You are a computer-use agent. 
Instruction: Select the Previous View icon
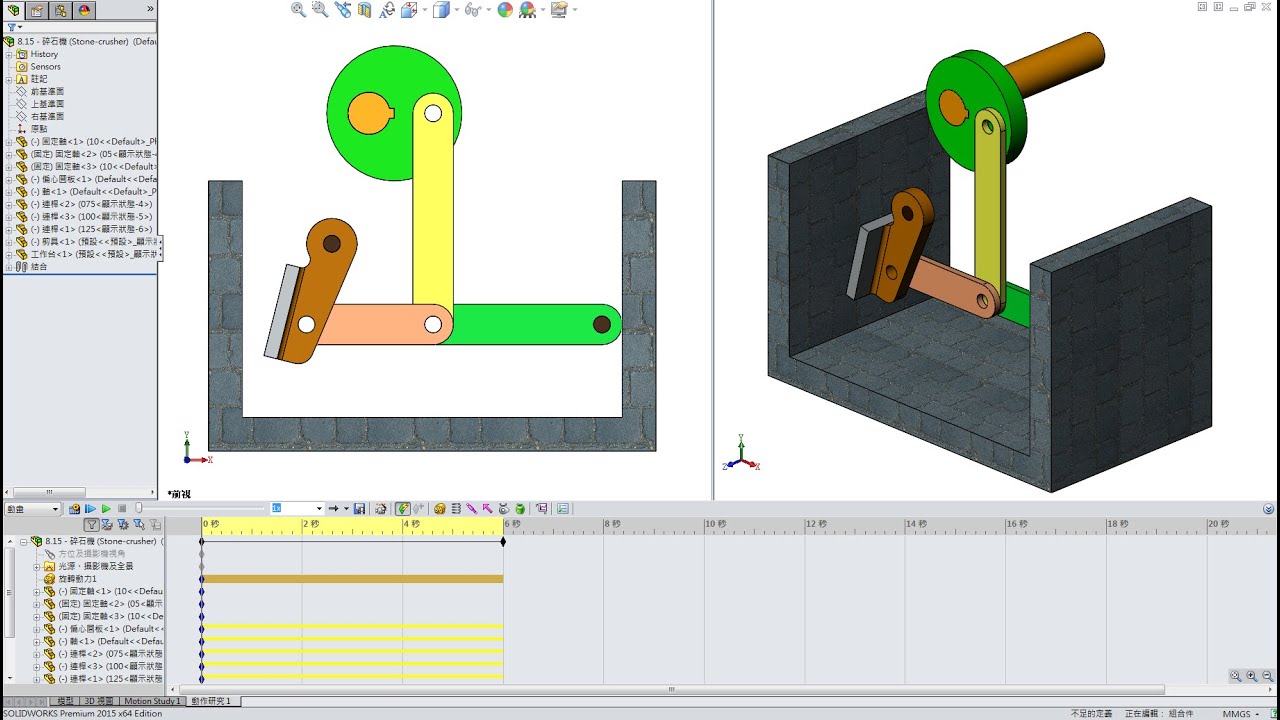[343, 9]
